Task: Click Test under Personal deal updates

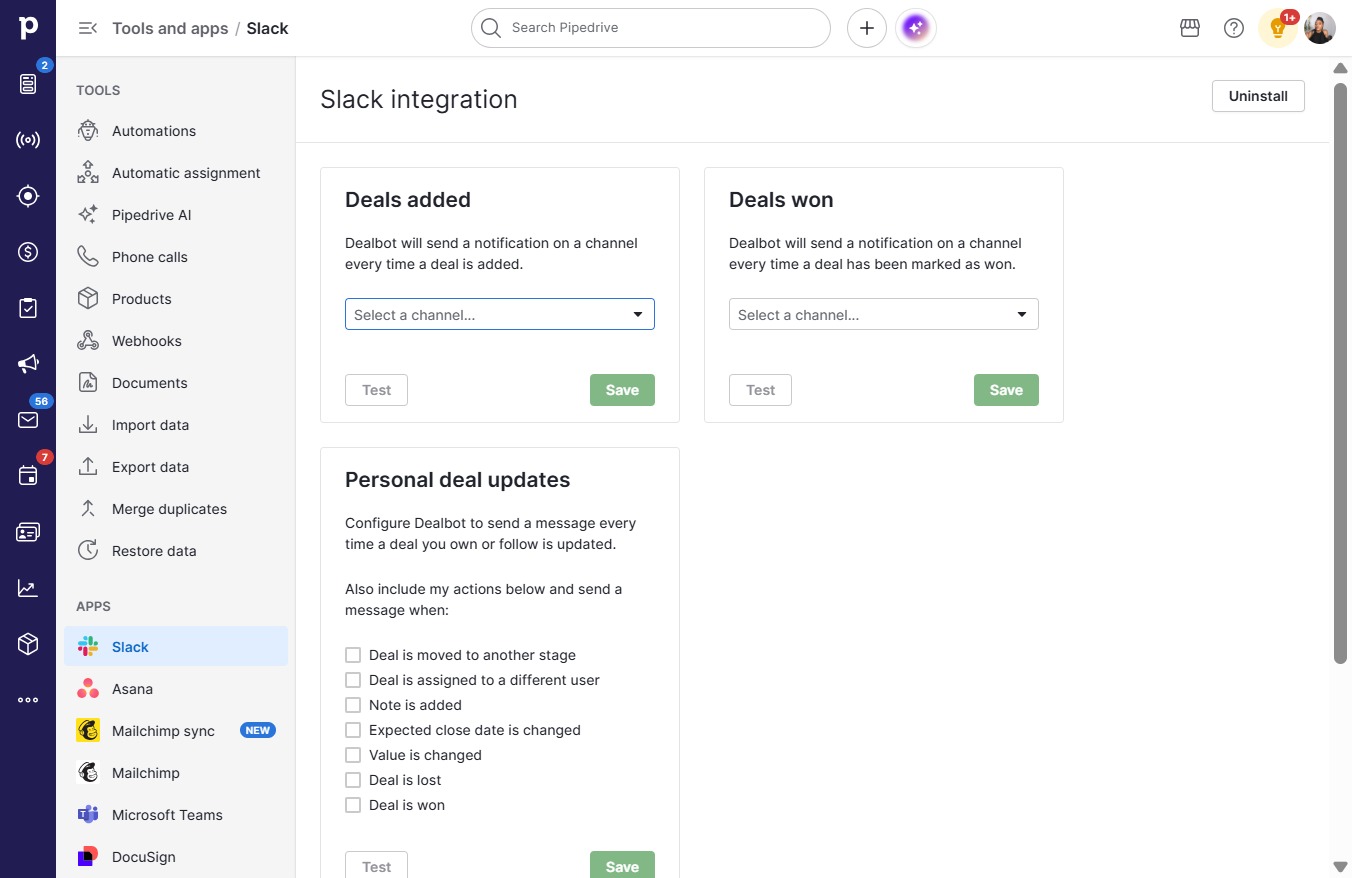Action: 376,866
